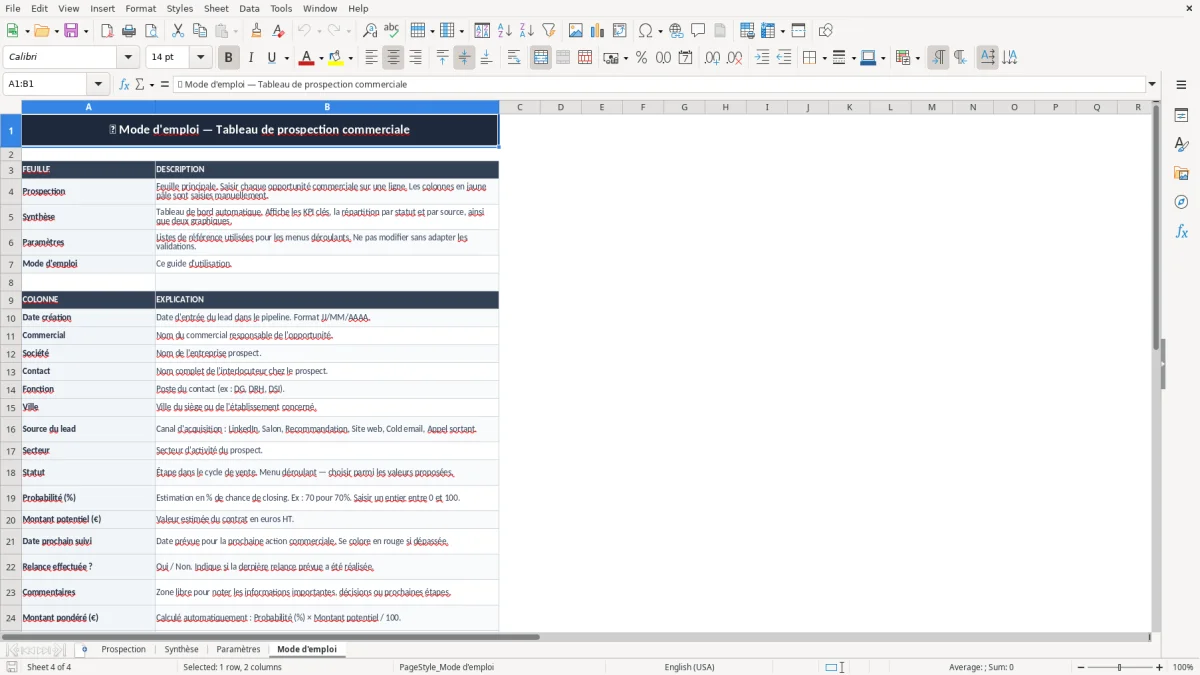Viewport: 1200px width, 675px height.
Task: Run the spelling check
Action: (x=392, y=31)
